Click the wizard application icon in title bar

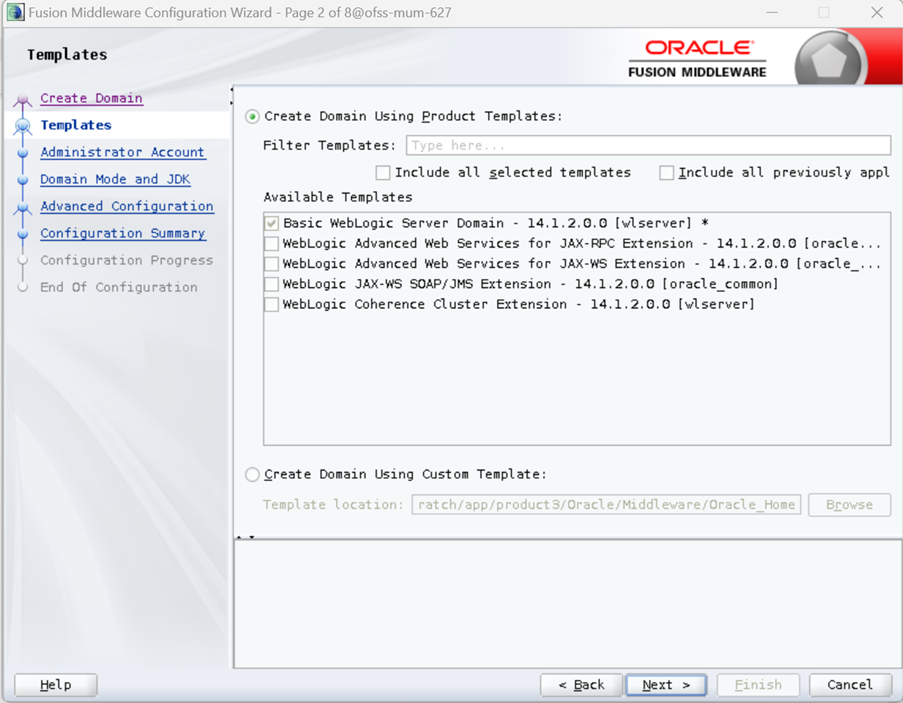16,12
